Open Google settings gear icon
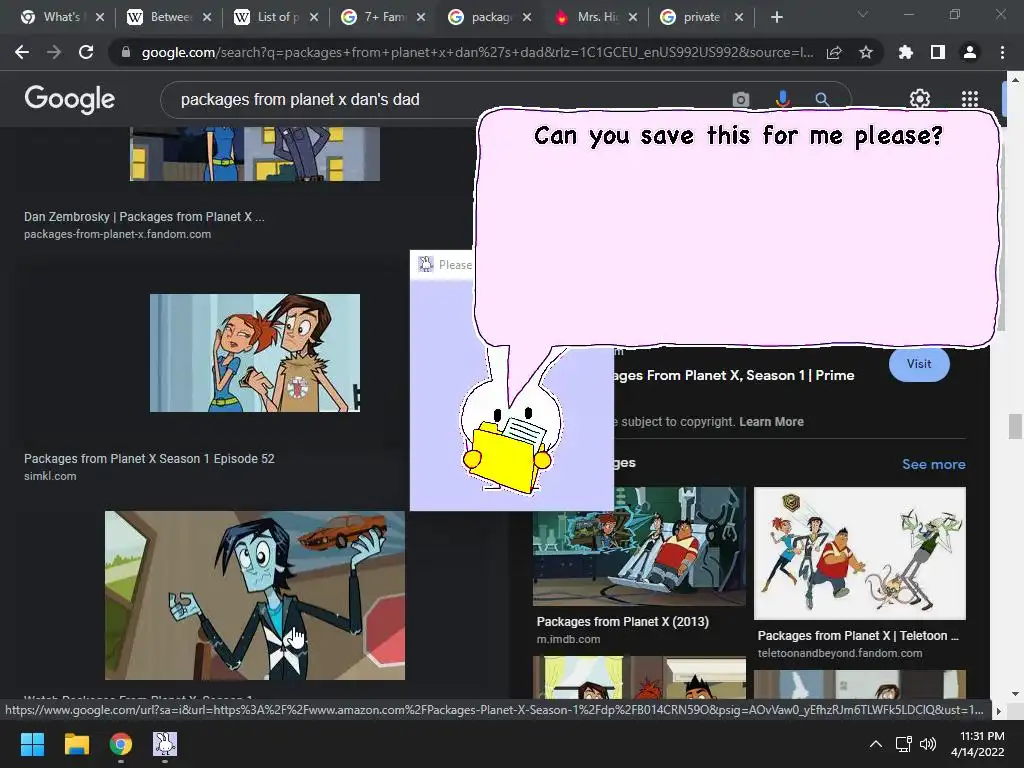 [x=920, y=99]
